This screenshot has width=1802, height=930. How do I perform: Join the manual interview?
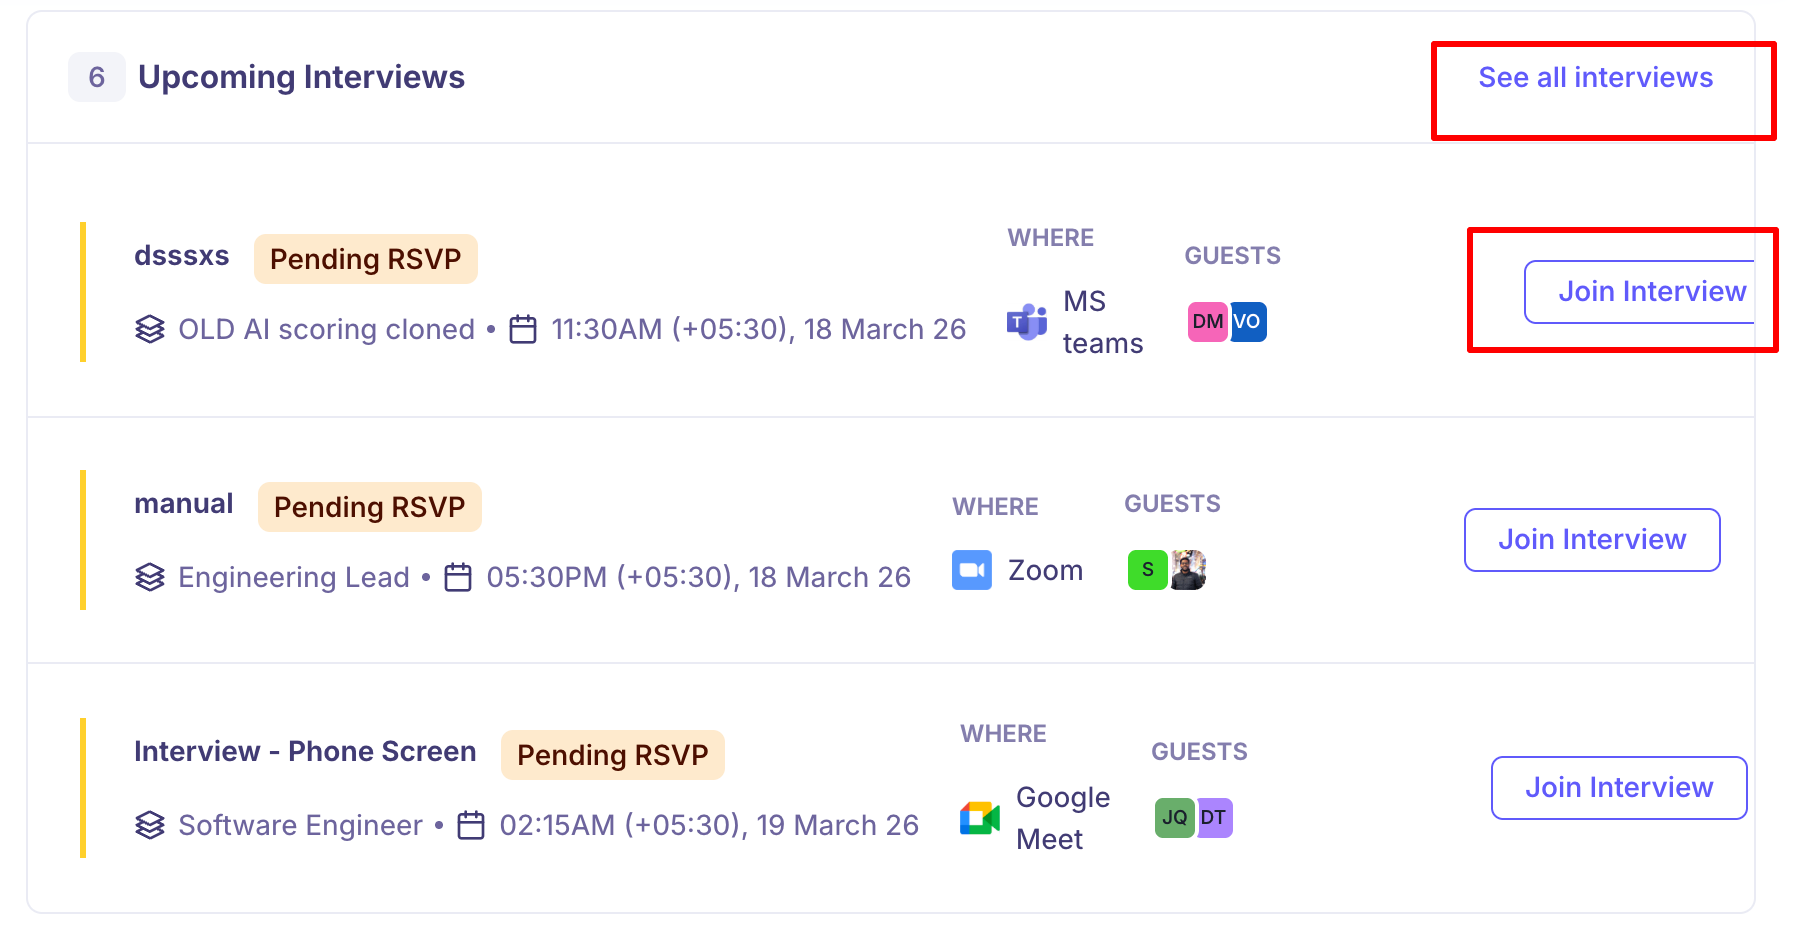pyautogui.click(x=1591, y=540)
